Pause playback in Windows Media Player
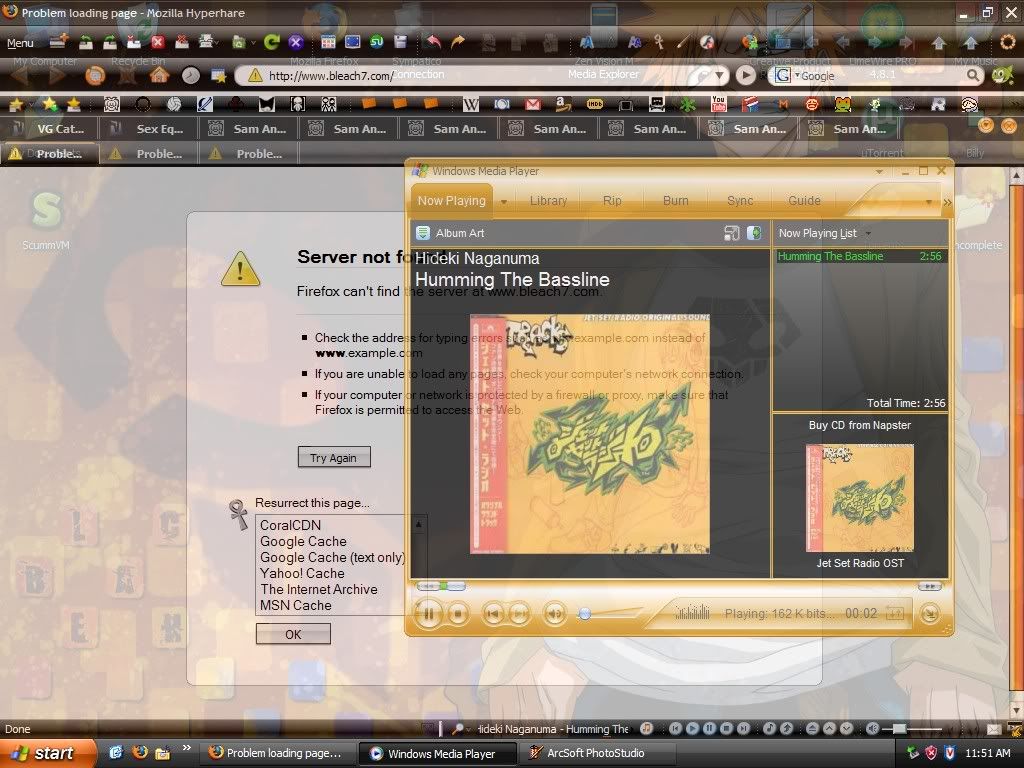This screenshot has width=1024, height=768. pyautogui.click(x=429, y=614)
